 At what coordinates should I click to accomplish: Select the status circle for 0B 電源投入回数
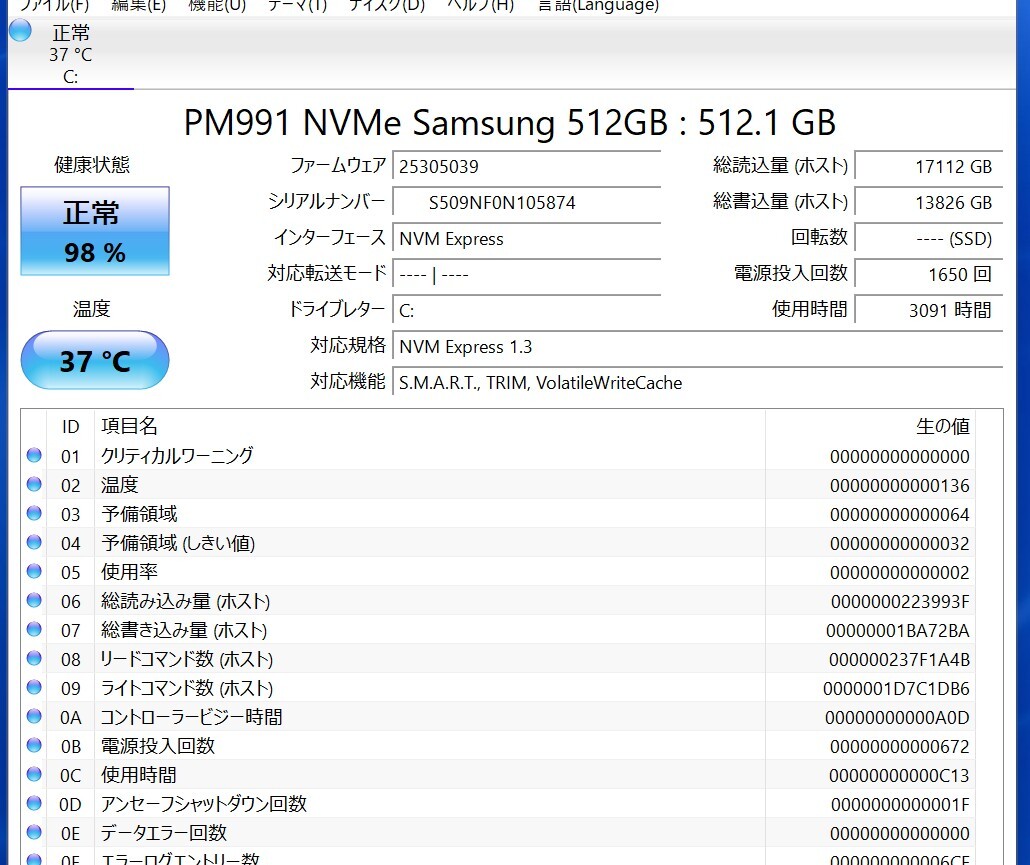34,745
